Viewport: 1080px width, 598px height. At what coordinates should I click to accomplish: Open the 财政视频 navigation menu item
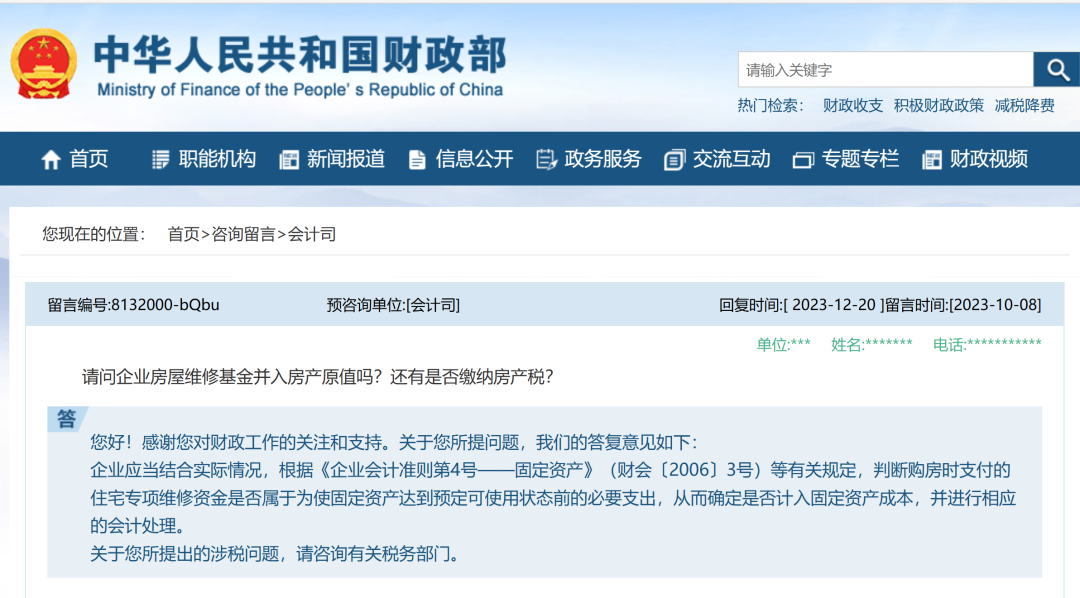tap(988, 159)
